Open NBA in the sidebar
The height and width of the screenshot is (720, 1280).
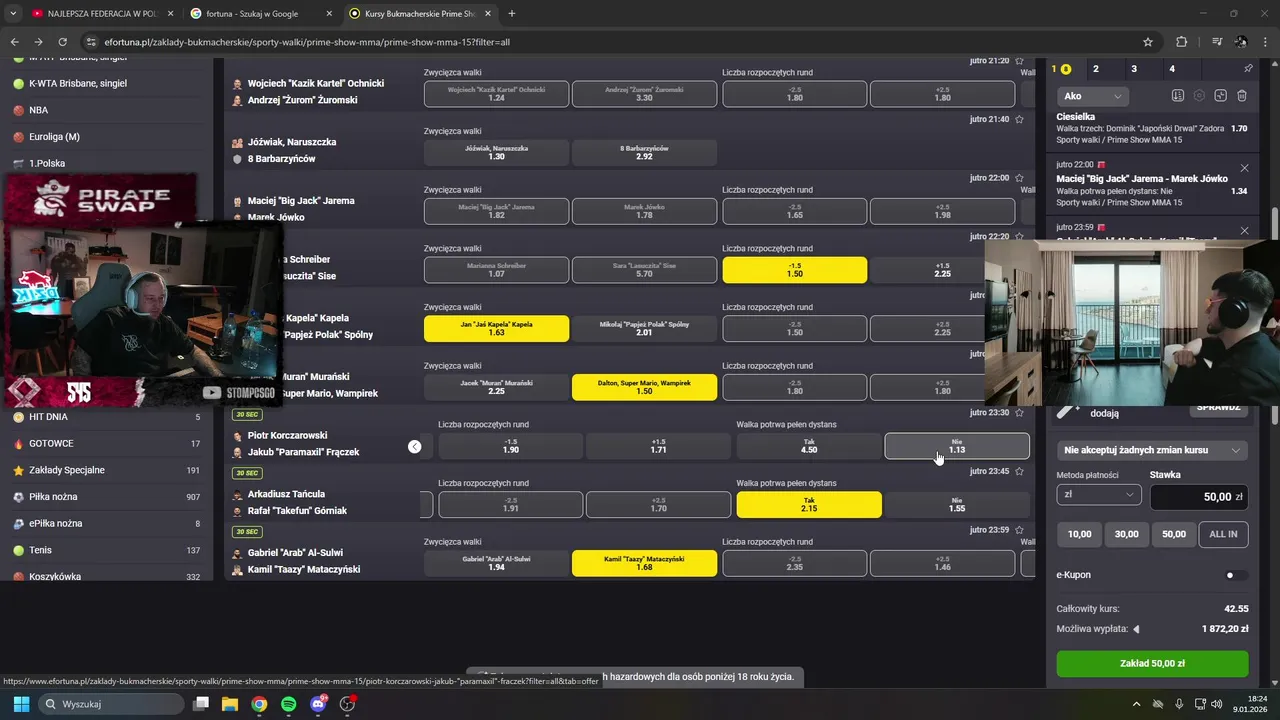pyautogui.click(x=38, y=110)
